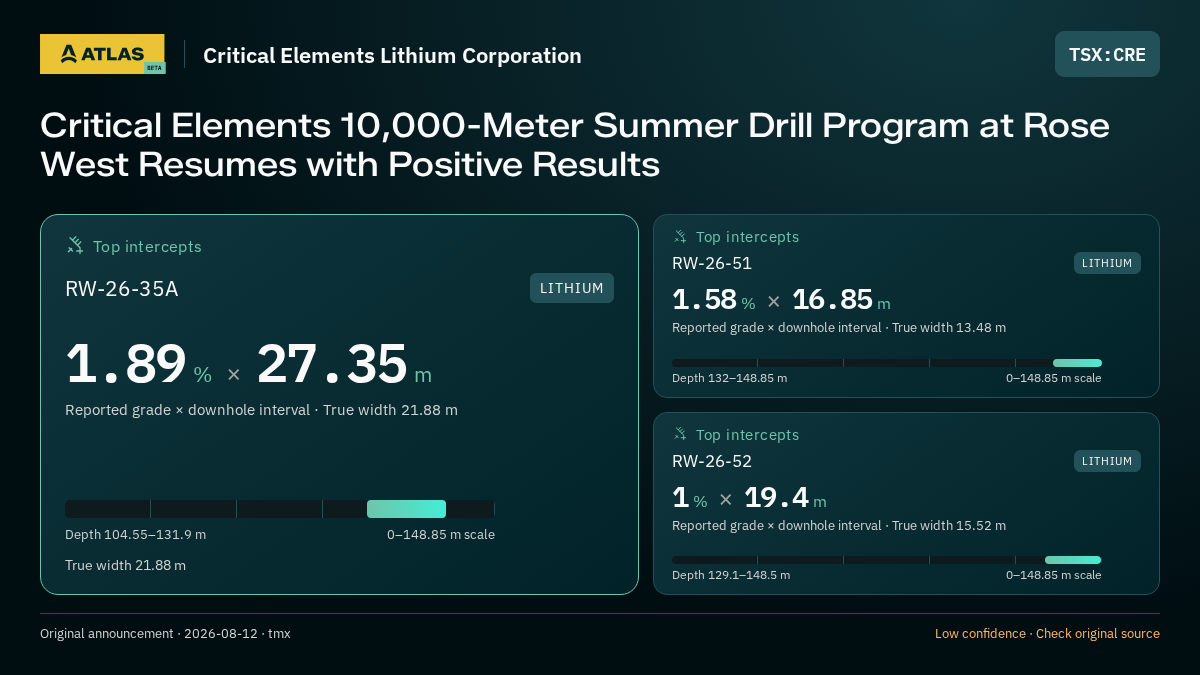Click the 'Top intercepts' label on RW-26-52 card
The width and height of the screenshot is (1200, 675).
point(747,435)
